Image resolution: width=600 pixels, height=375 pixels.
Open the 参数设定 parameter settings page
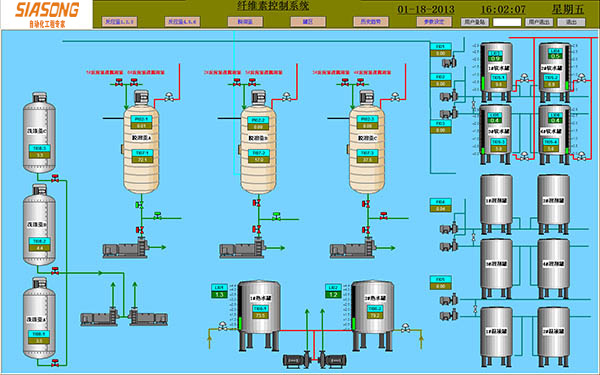(x=434, y=21)
